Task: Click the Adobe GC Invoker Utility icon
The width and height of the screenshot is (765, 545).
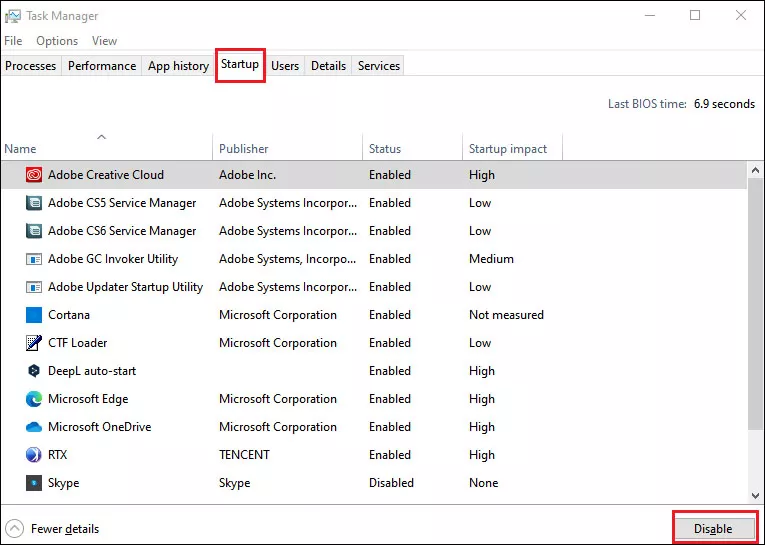Action: click(34, 259)
